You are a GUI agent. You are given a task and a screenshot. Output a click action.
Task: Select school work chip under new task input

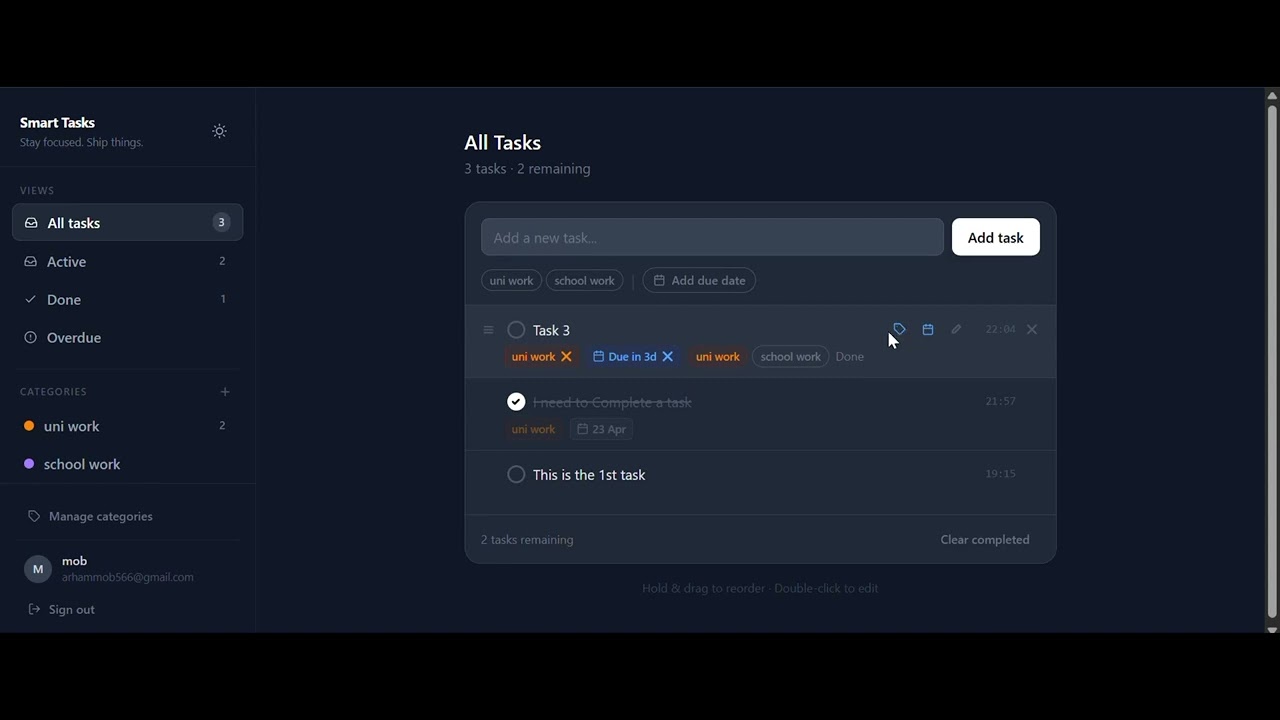(x=584, y=280)
